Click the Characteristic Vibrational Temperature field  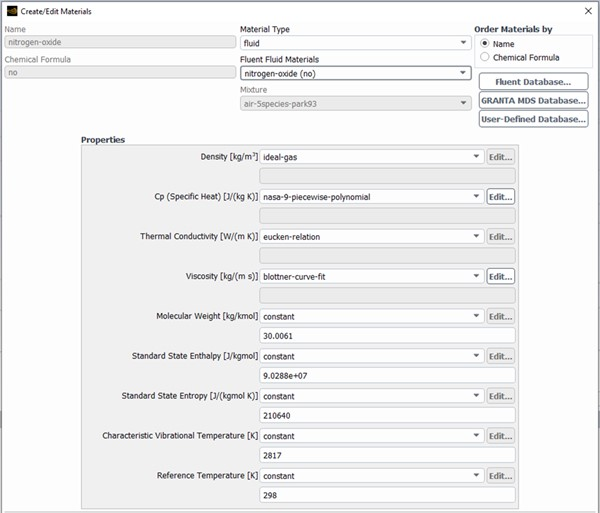[x=386, y=455]
